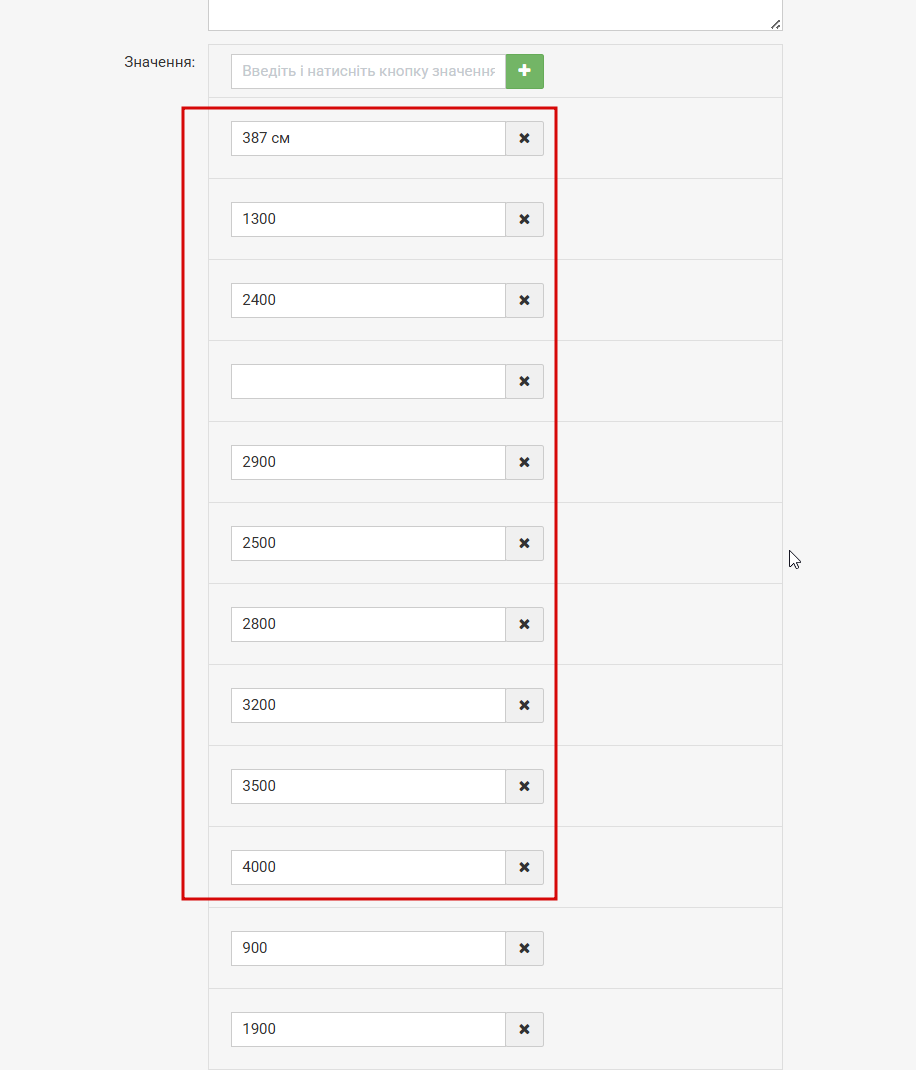Delete the 2500 value entry
This screenshot has width=916, height=1070.
tap(524, 543)
